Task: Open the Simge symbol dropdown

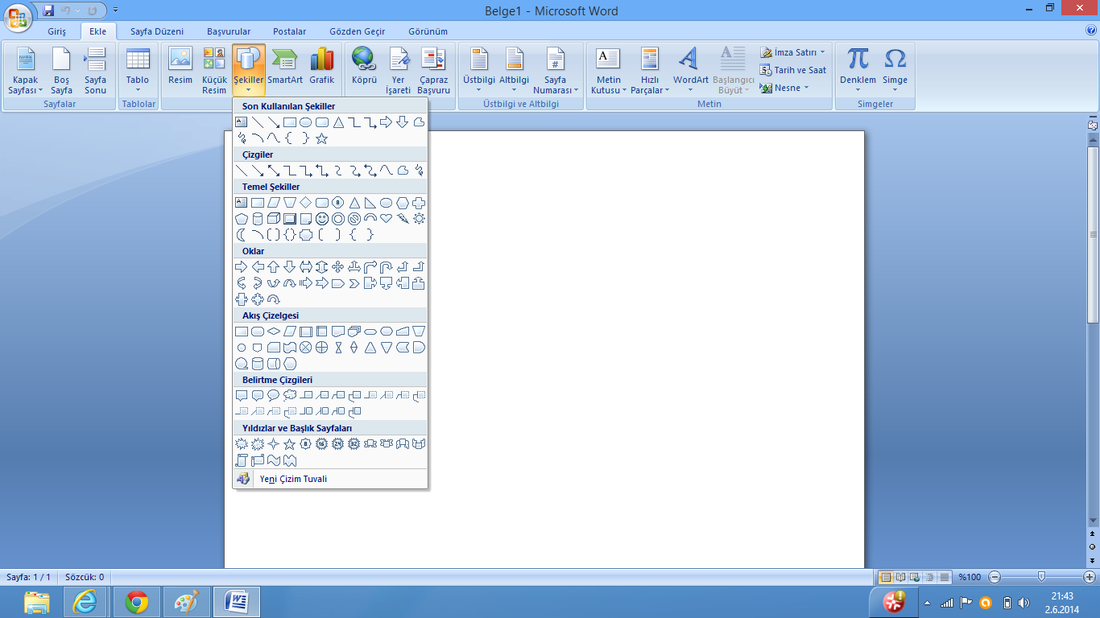Action: coord(895,69)
